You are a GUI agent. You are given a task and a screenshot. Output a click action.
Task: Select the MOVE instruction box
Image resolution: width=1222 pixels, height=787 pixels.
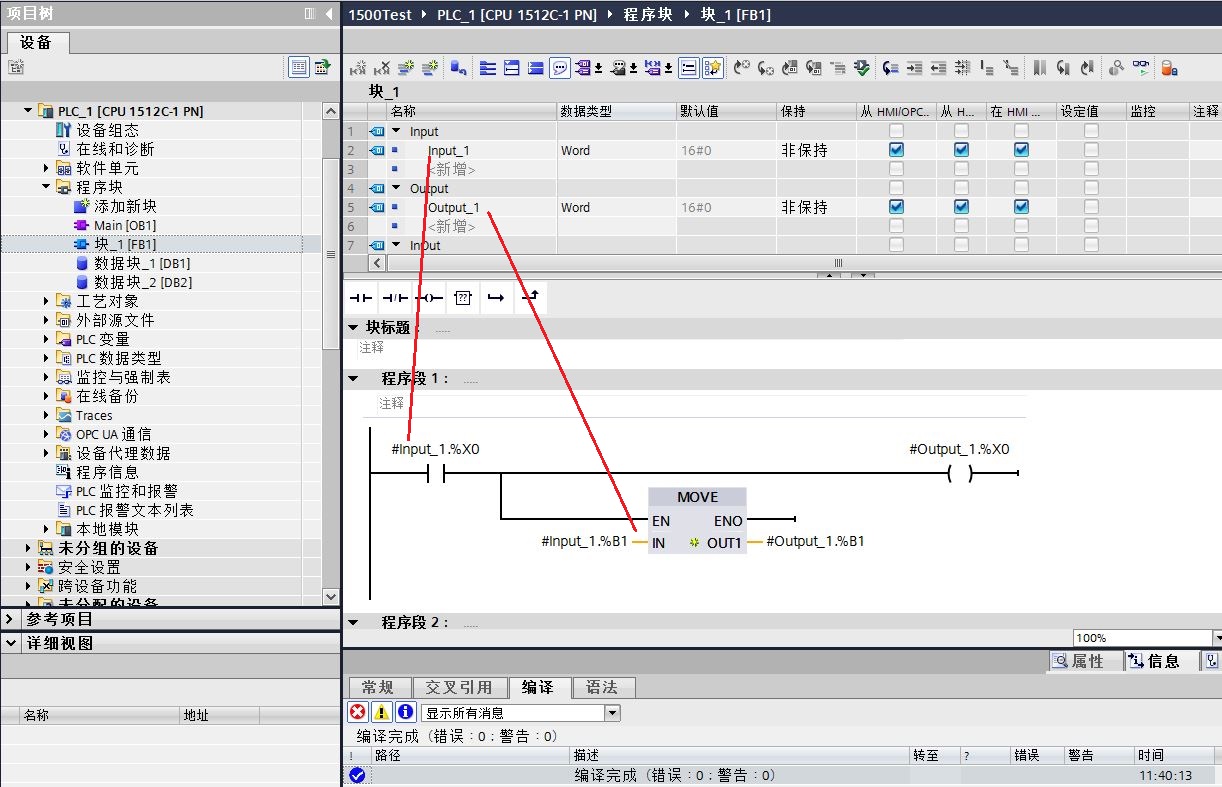tap(697, 520)
